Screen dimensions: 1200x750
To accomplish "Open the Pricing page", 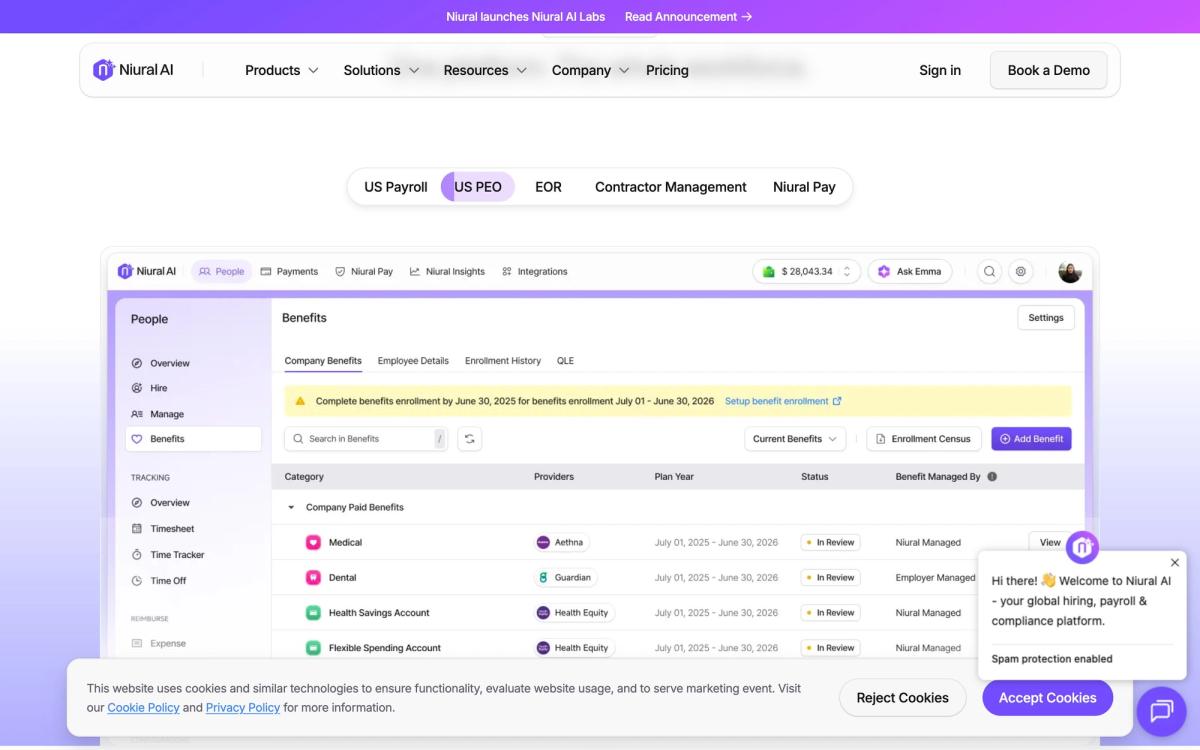I will point(667,70).
